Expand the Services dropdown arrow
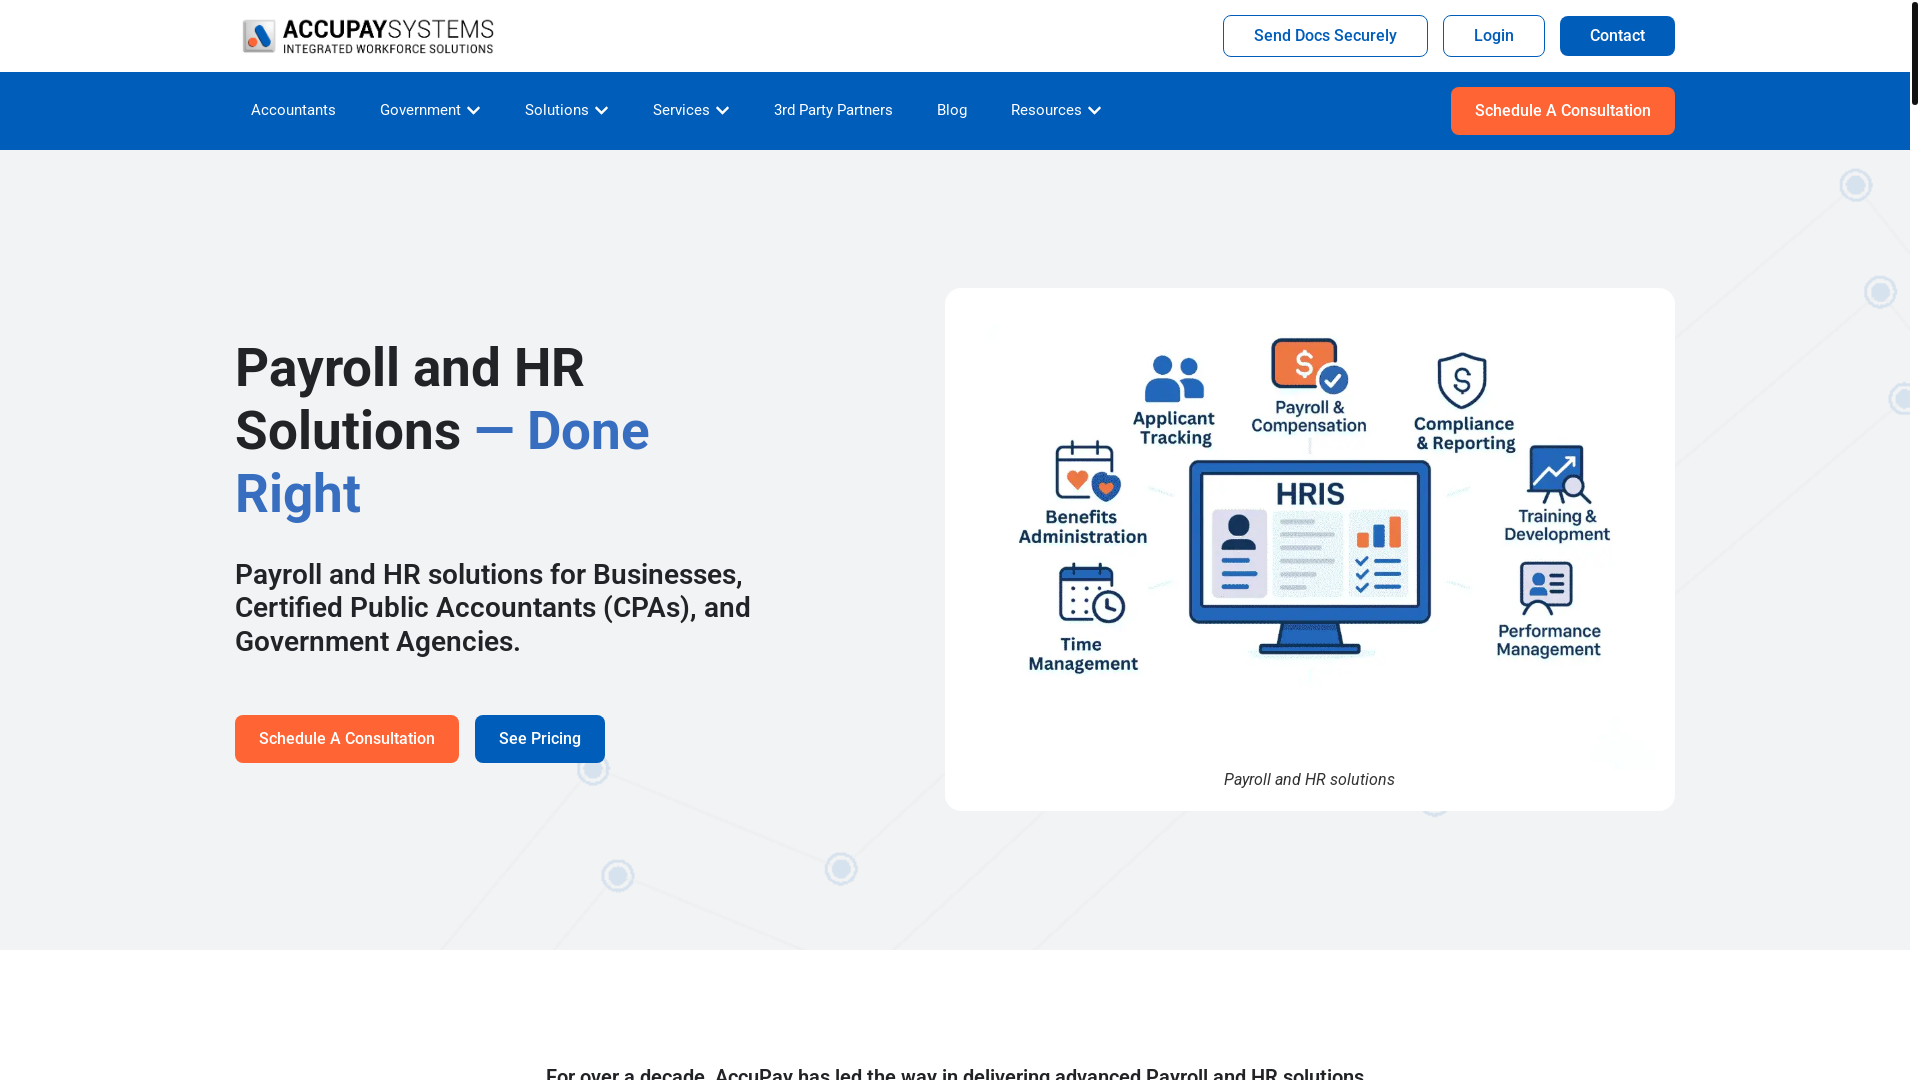 (x=722, y=110)
